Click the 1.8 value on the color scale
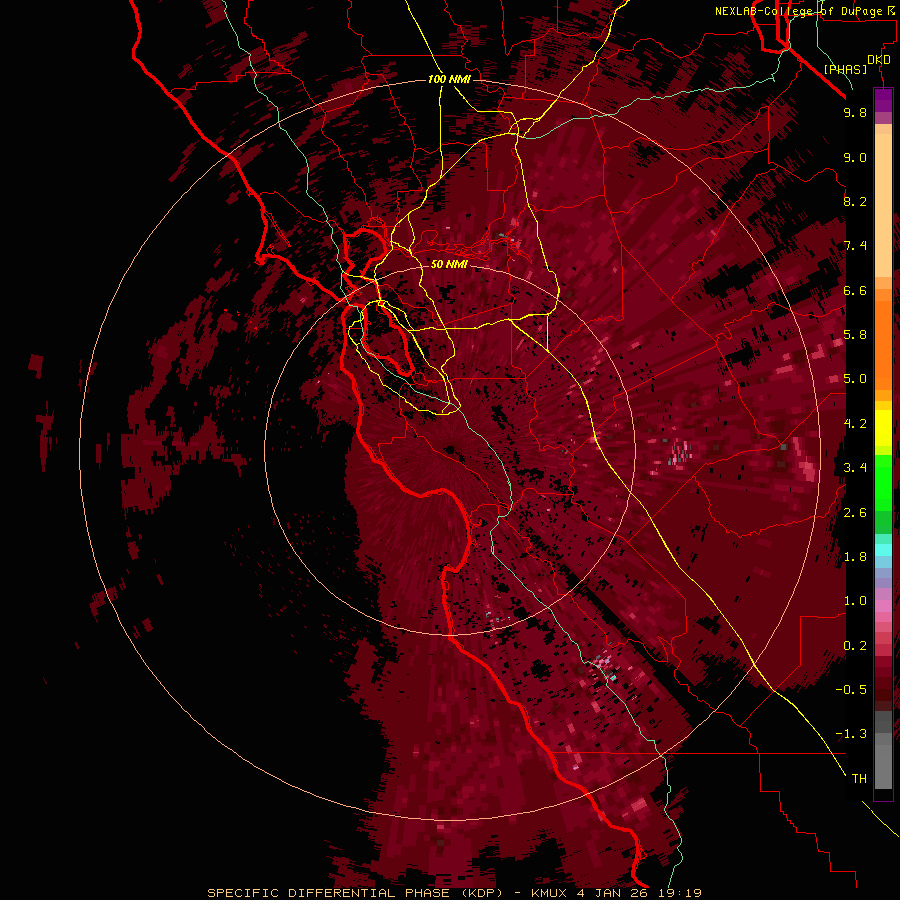This screenshot has width=900, height=900. pos(855,557)
